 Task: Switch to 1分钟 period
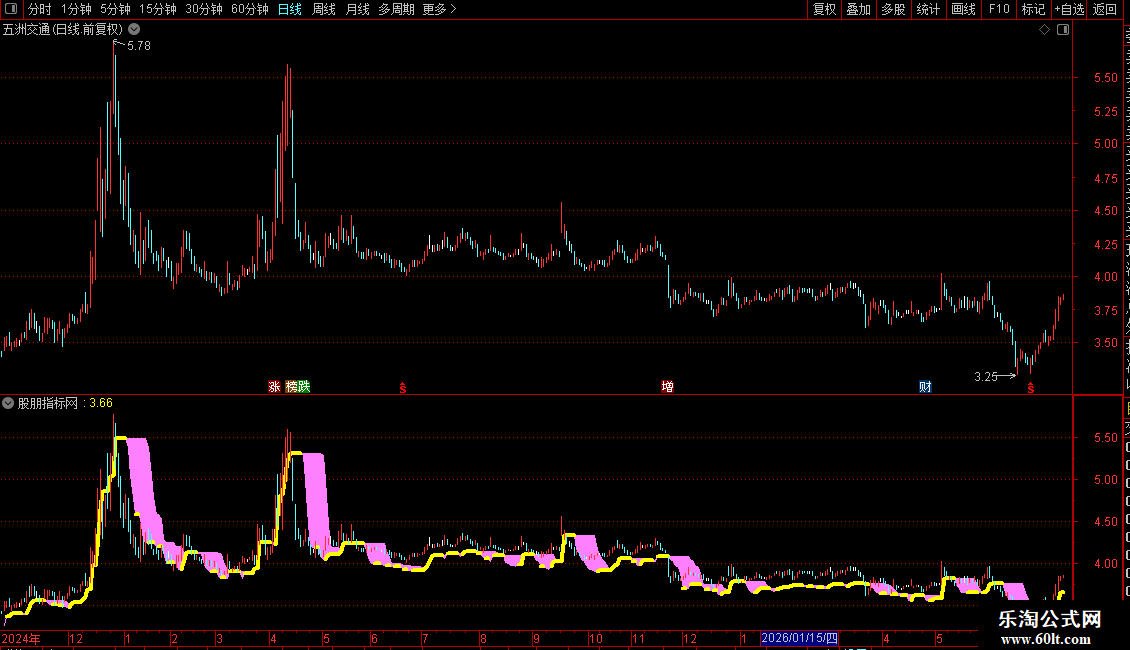click(76, 9)
